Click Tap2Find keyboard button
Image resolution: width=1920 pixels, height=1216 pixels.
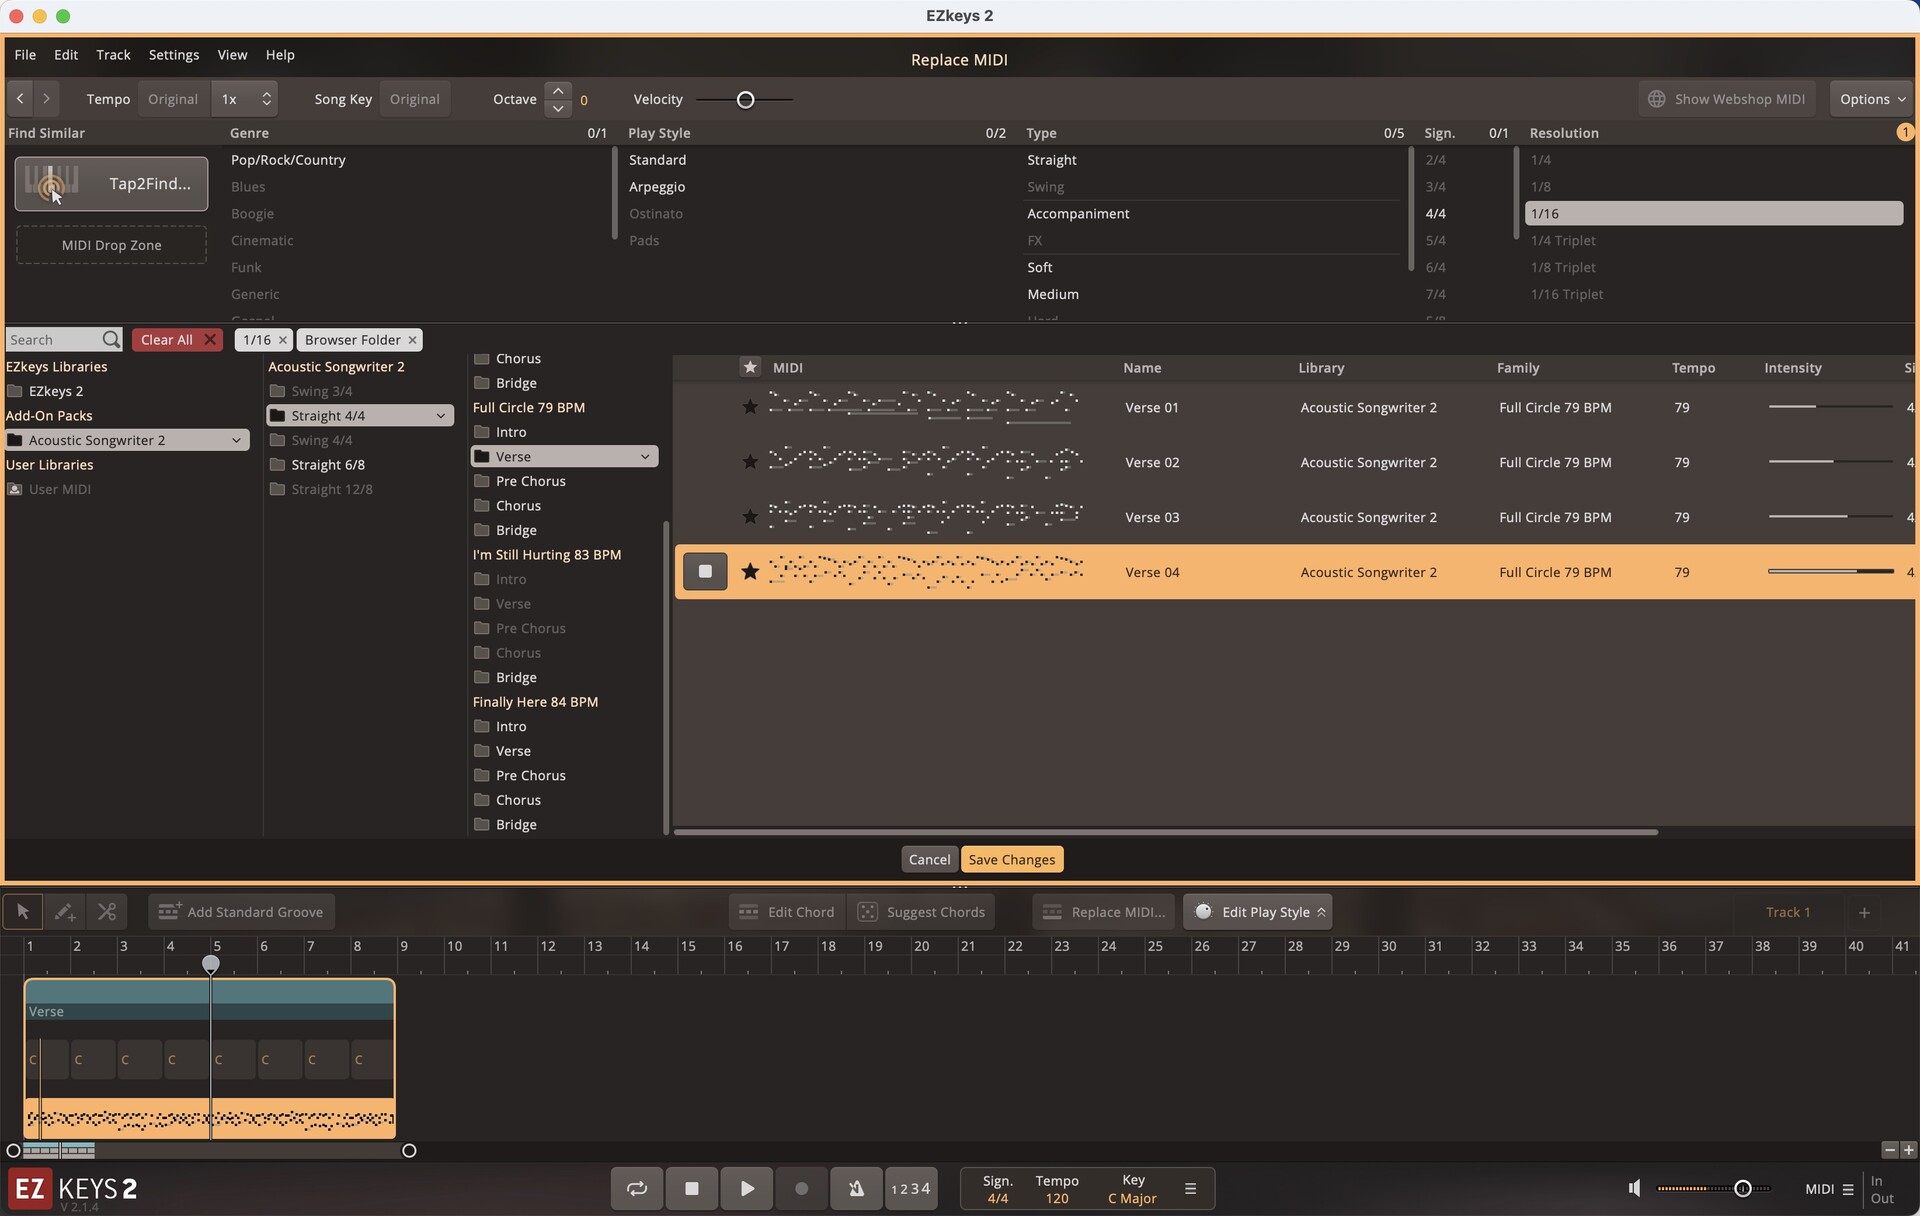point(111,184)
